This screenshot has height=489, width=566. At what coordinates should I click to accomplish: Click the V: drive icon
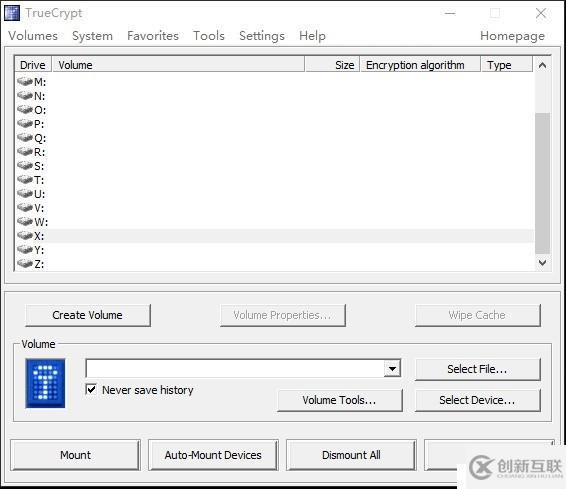pos(25,208)
